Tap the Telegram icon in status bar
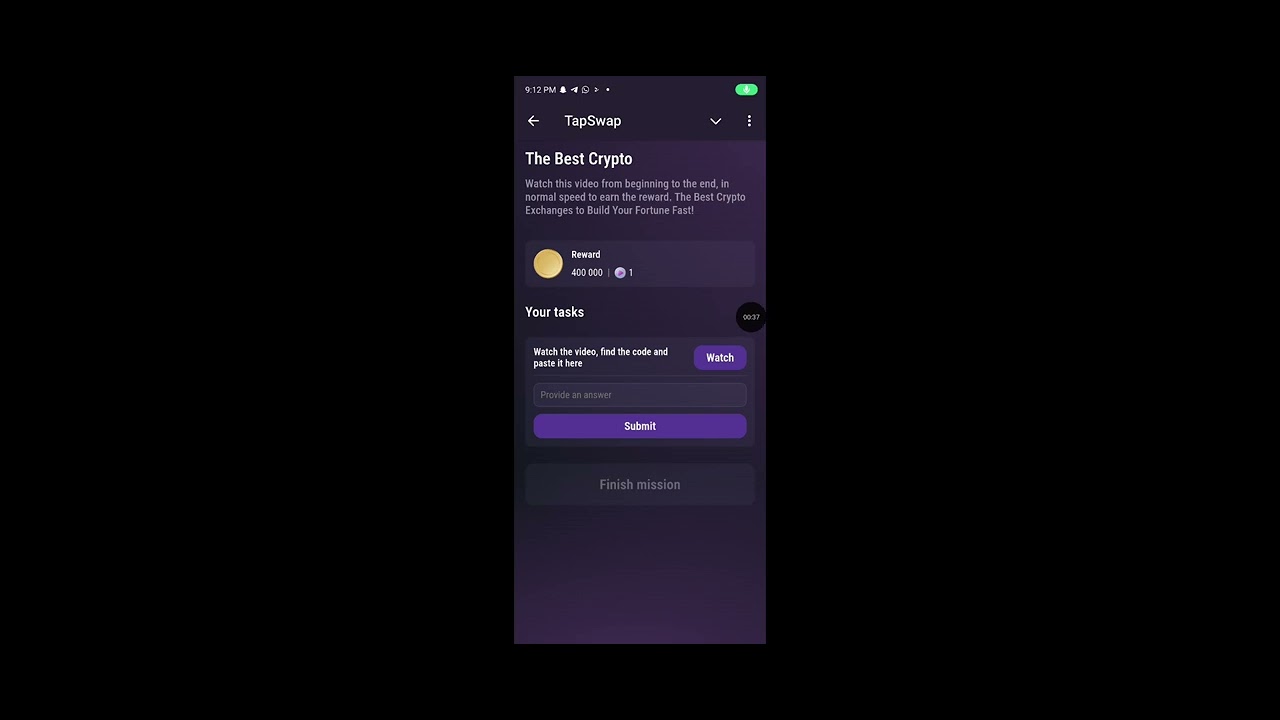 574,90
